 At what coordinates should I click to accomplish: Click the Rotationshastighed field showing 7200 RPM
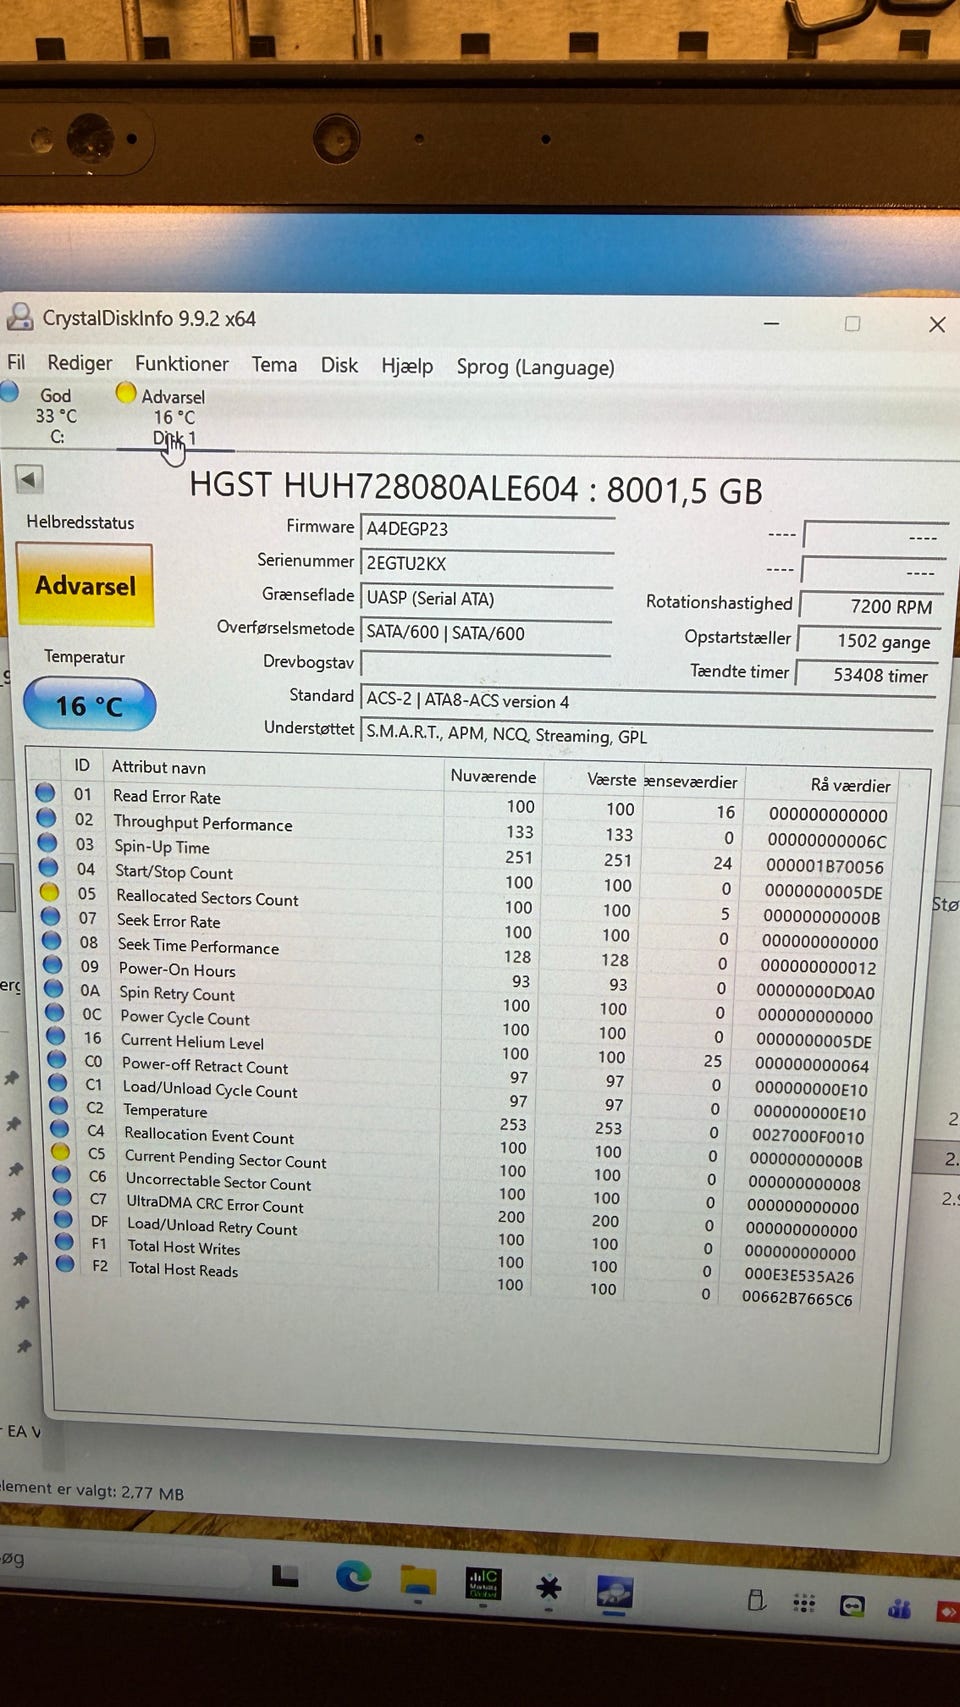(x=870, y=606)
